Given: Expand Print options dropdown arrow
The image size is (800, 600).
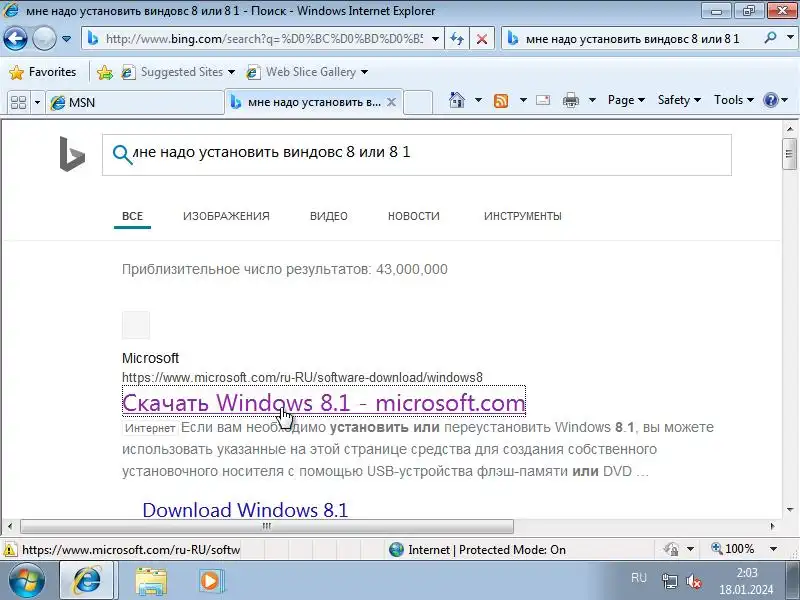Looking at the screenshot, I should tap(592, 100).
